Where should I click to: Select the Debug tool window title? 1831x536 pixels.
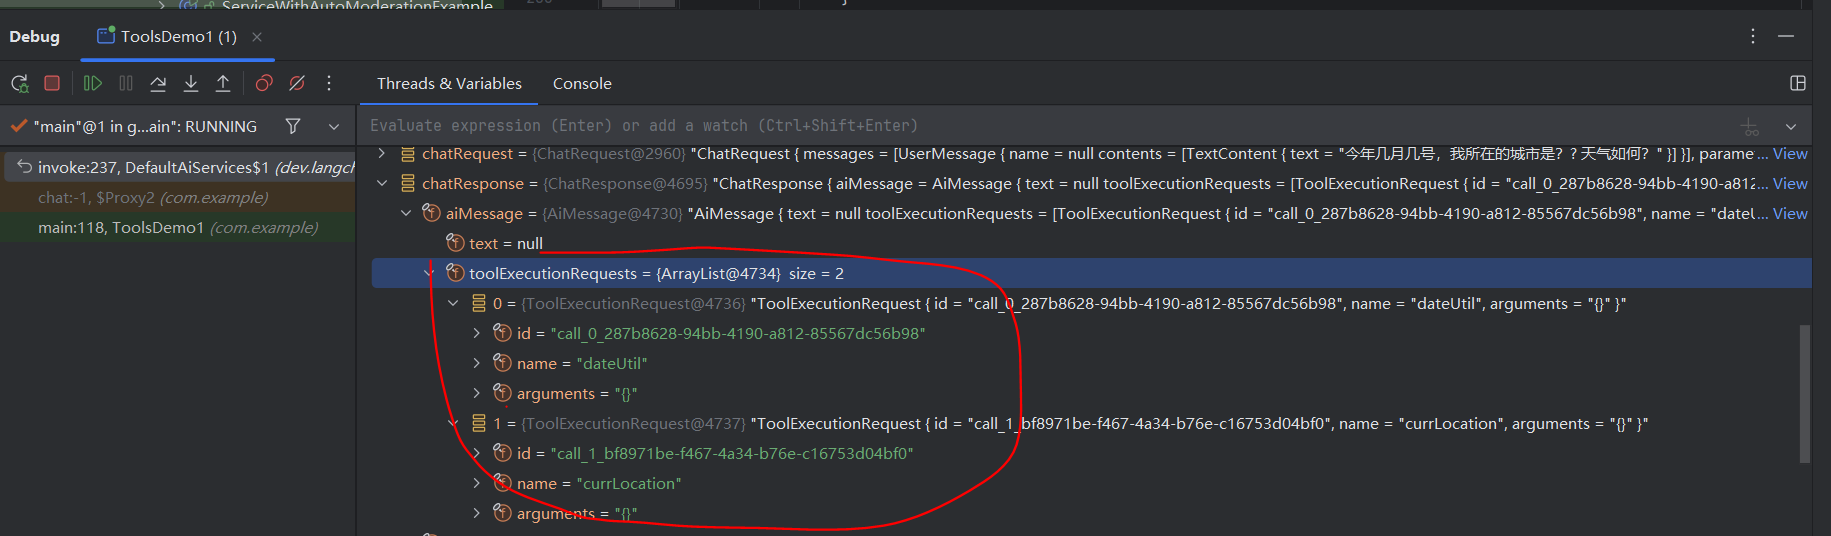[35, 37]
